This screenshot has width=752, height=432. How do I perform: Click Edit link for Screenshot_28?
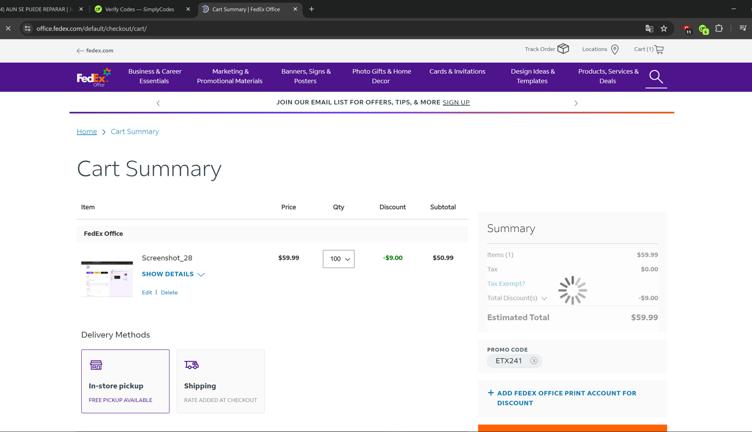[147, 292]
